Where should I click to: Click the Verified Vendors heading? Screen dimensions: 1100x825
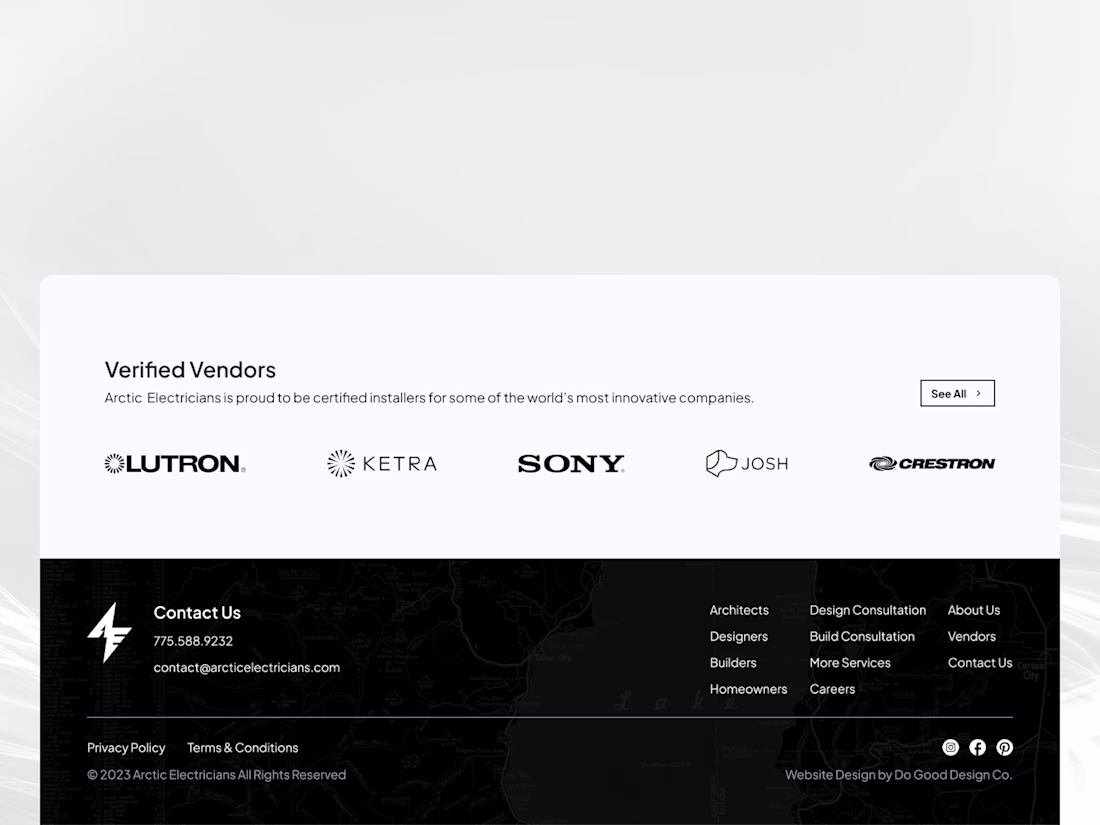[x=190, y=370]
